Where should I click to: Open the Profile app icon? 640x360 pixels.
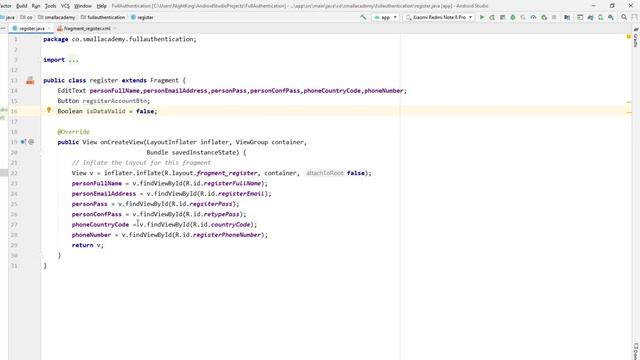point(533,17)
